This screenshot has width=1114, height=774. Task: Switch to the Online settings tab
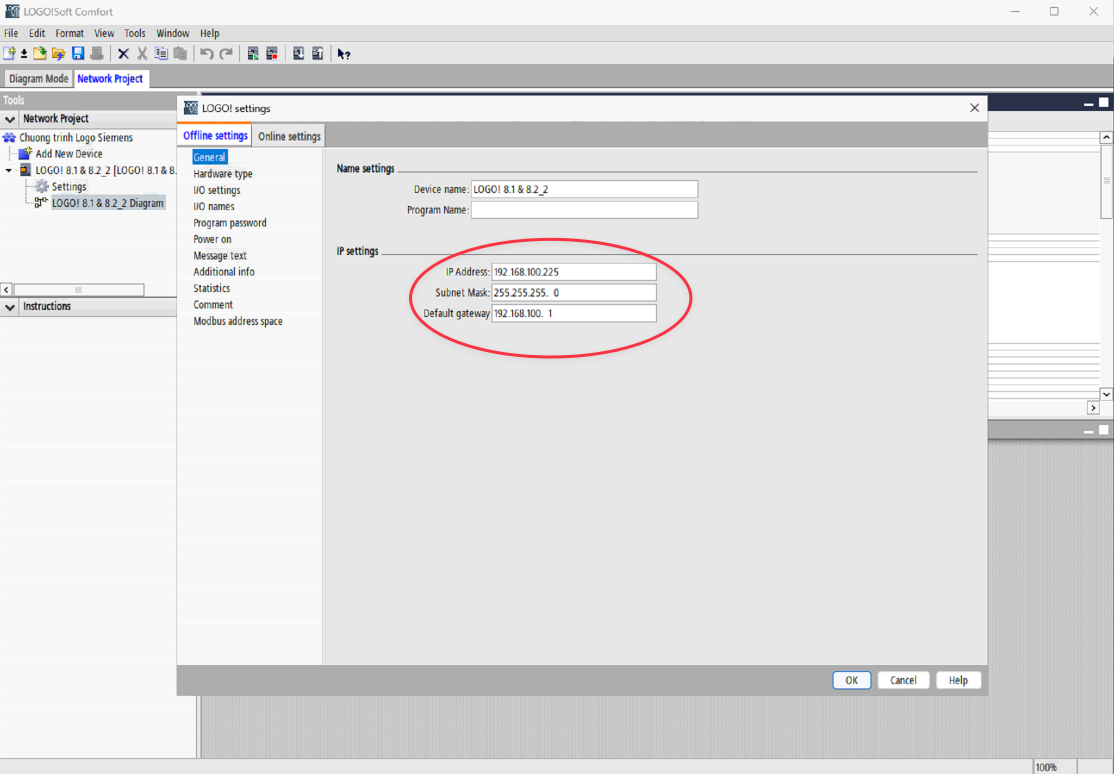[289, 136]
